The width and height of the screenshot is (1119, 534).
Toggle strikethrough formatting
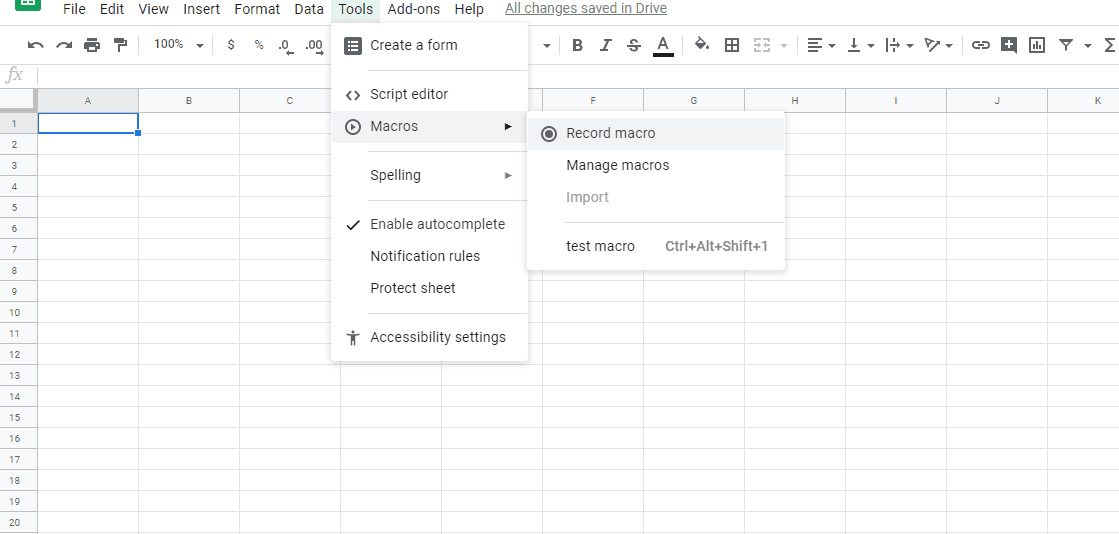[x=634, y=45]
